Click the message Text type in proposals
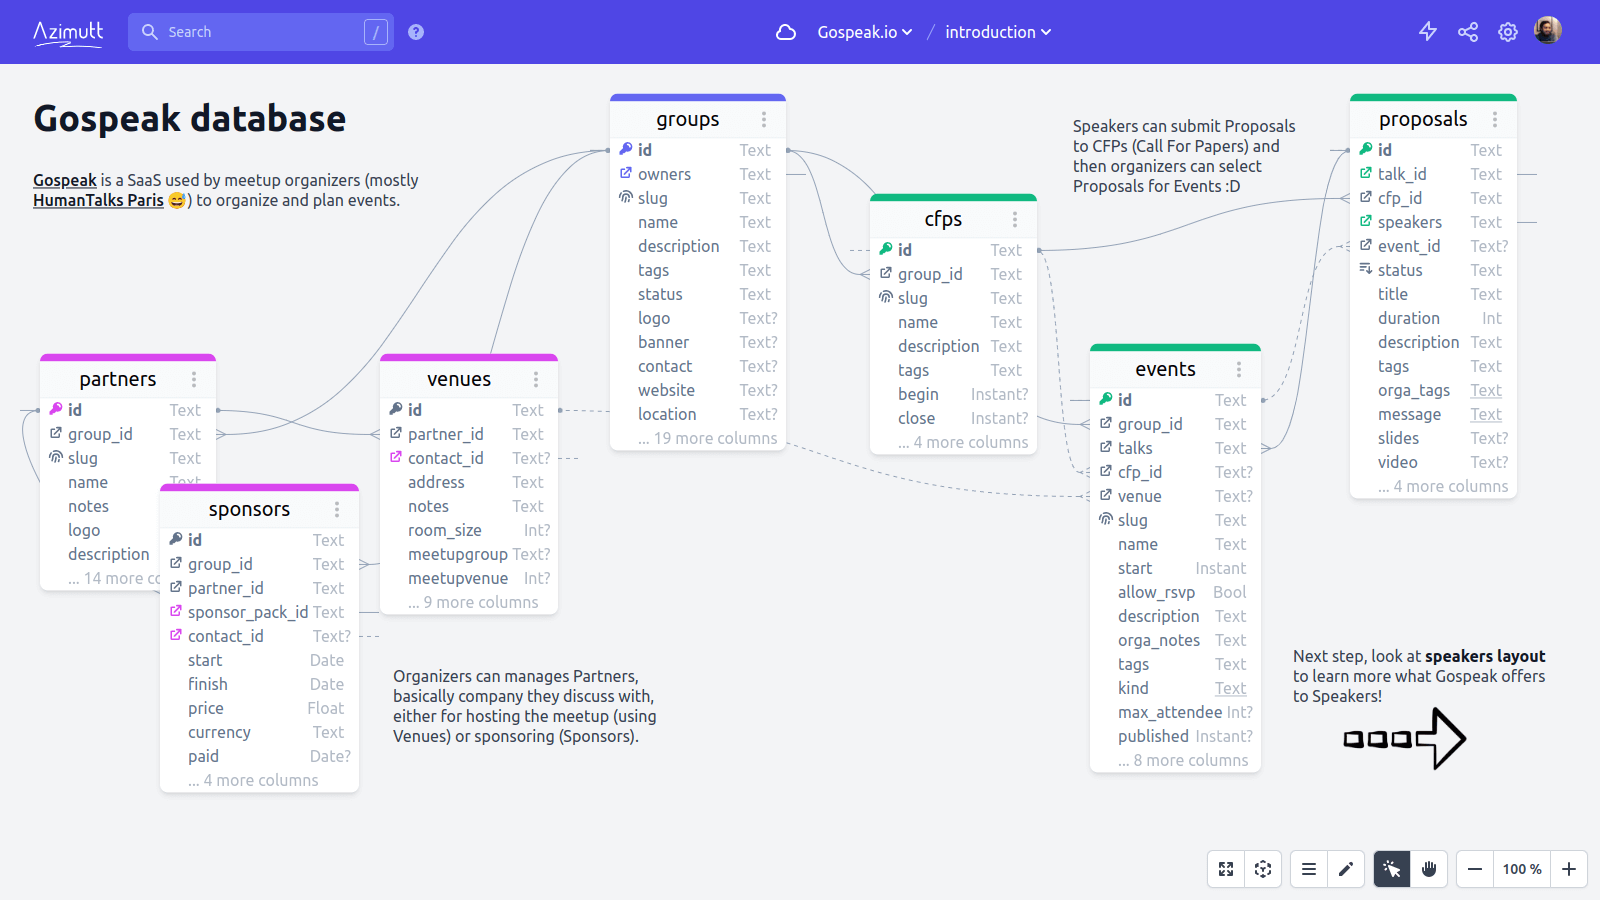 click(1486, 414)
